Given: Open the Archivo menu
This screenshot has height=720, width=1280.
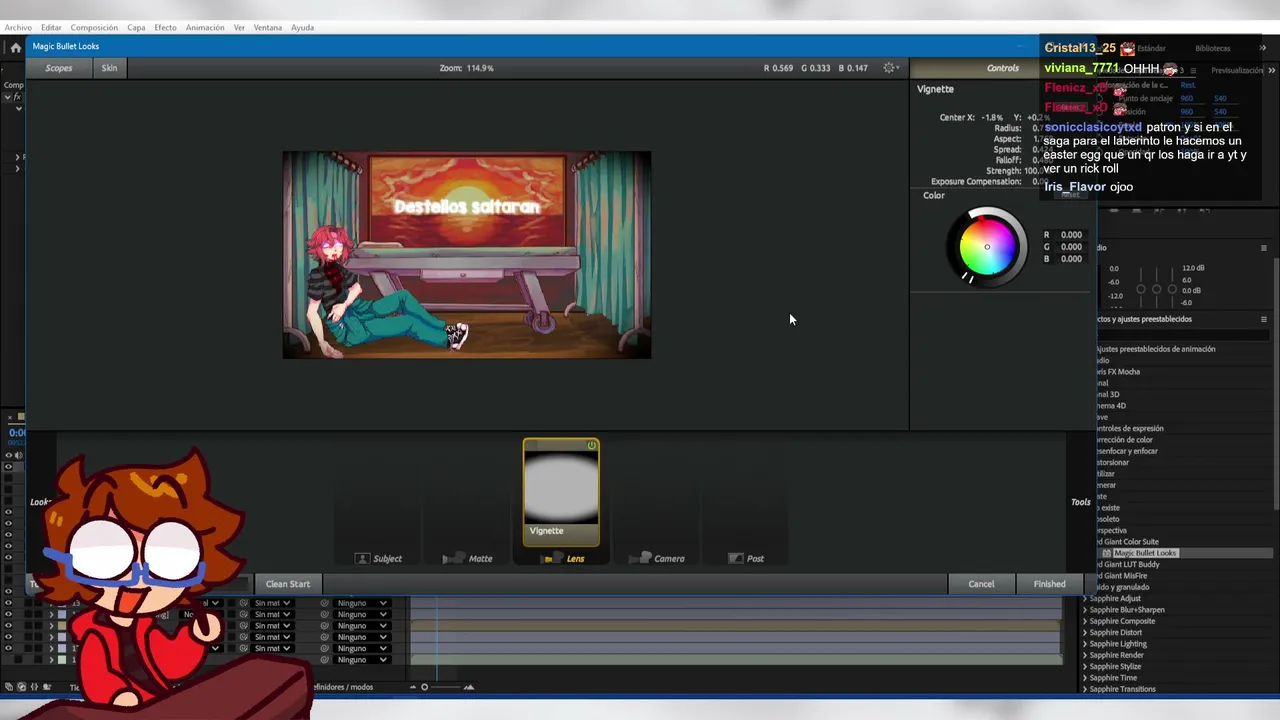Looking at the screenshot, I should (18, 28).
